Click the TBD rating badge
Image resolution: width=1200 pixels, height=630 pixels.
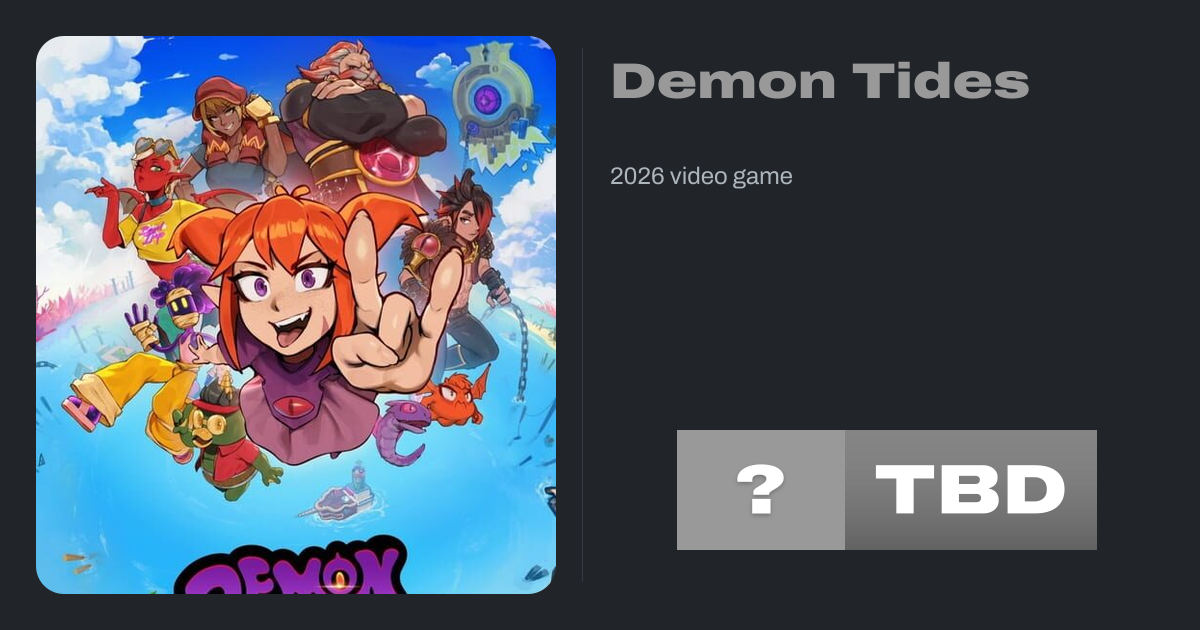[x=971, y=490]
